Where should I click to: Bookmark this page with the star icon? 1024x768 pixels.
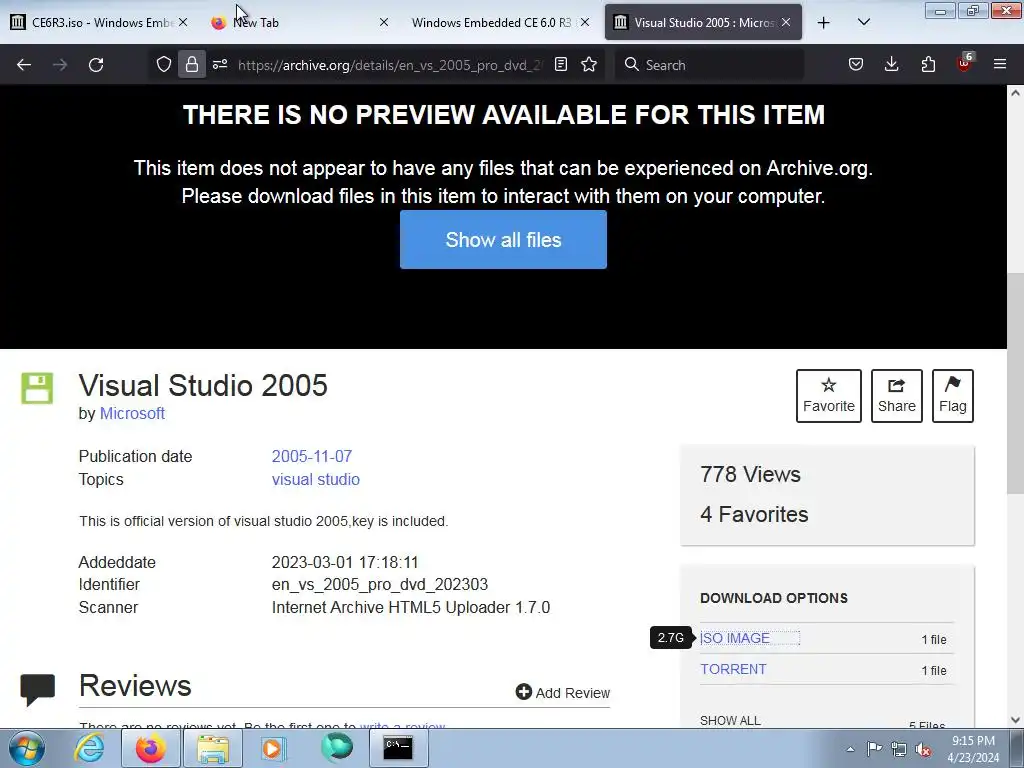point(589,64)
